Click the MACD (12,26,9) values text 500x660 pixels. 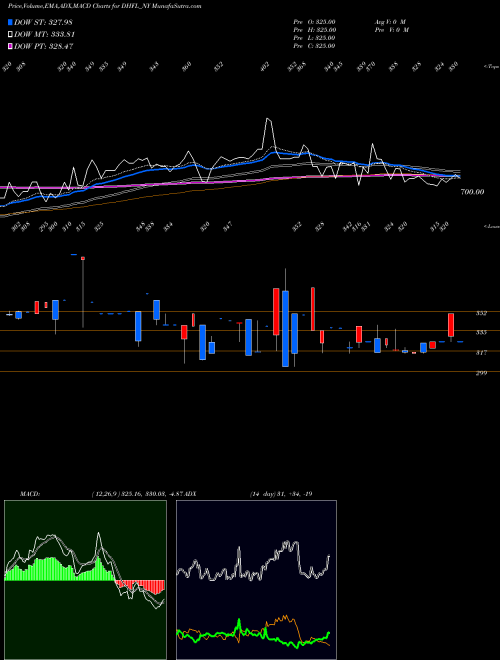coord(138,494)
